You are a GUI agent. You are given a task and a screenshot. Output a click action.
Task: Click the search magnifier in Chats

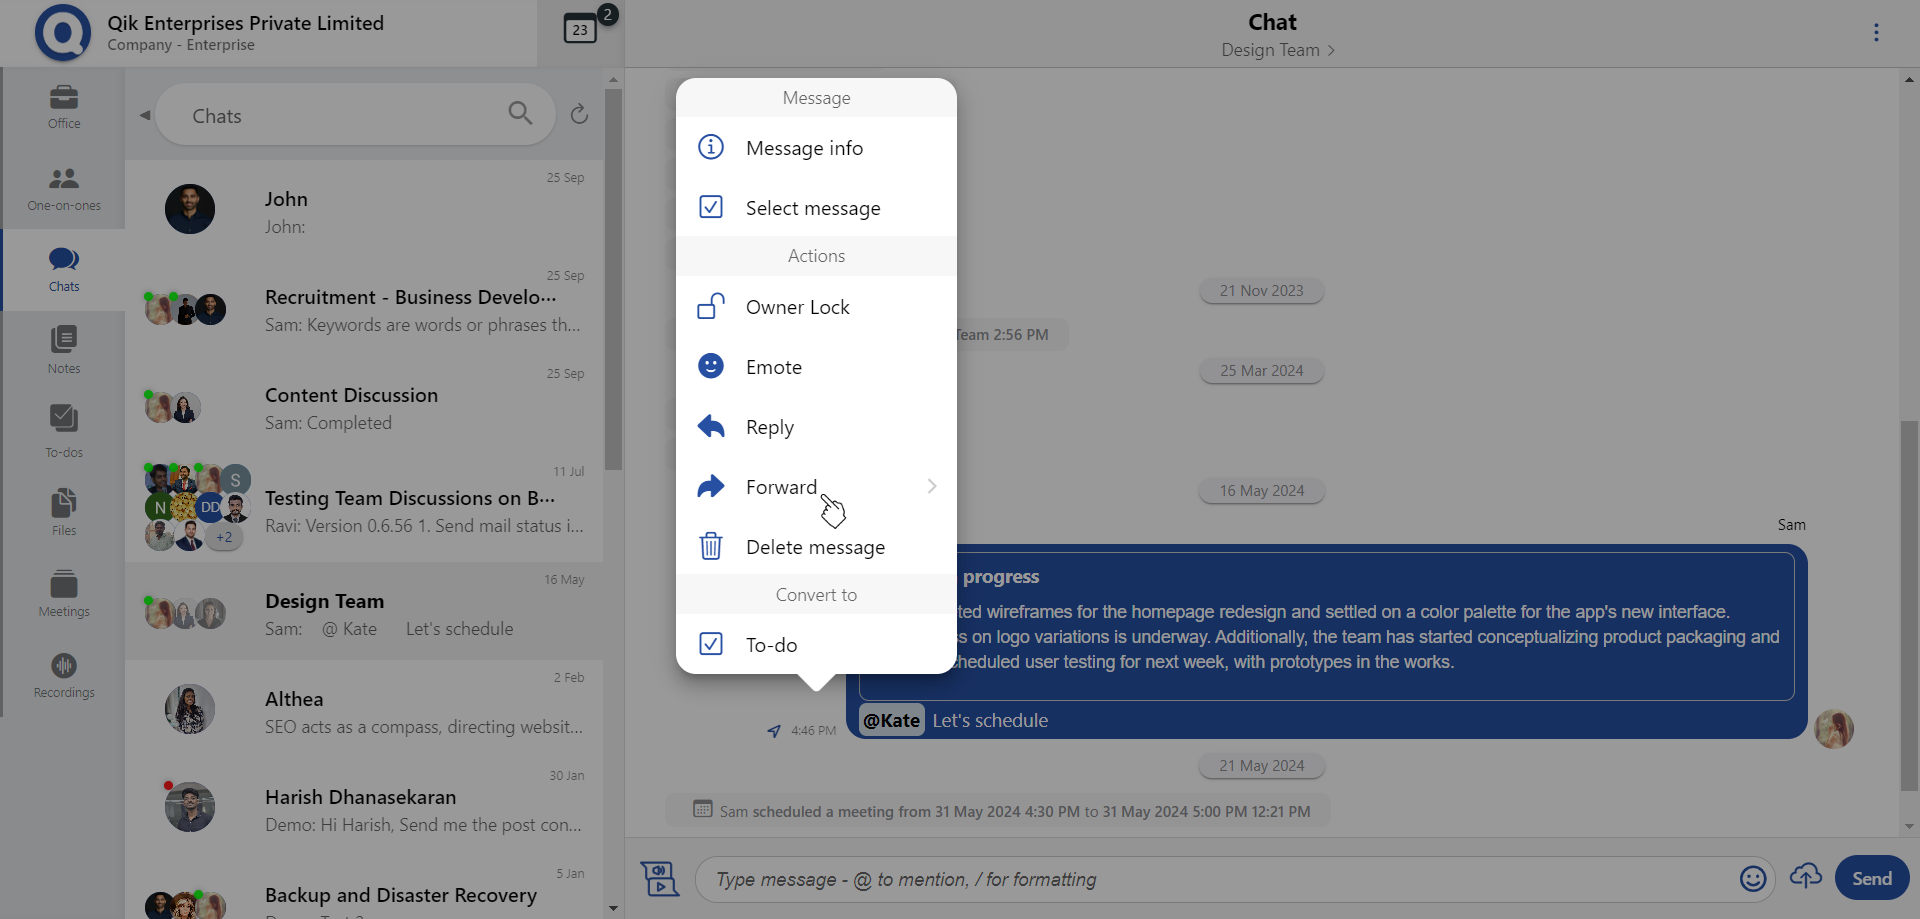pos(520,113)
